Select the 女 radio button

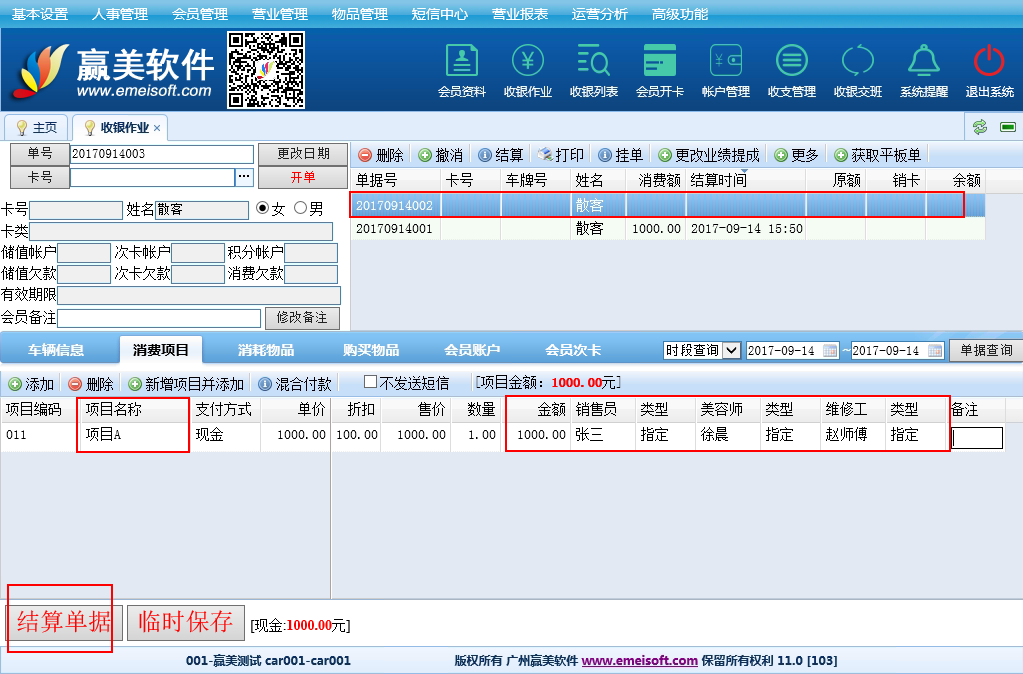263,209
